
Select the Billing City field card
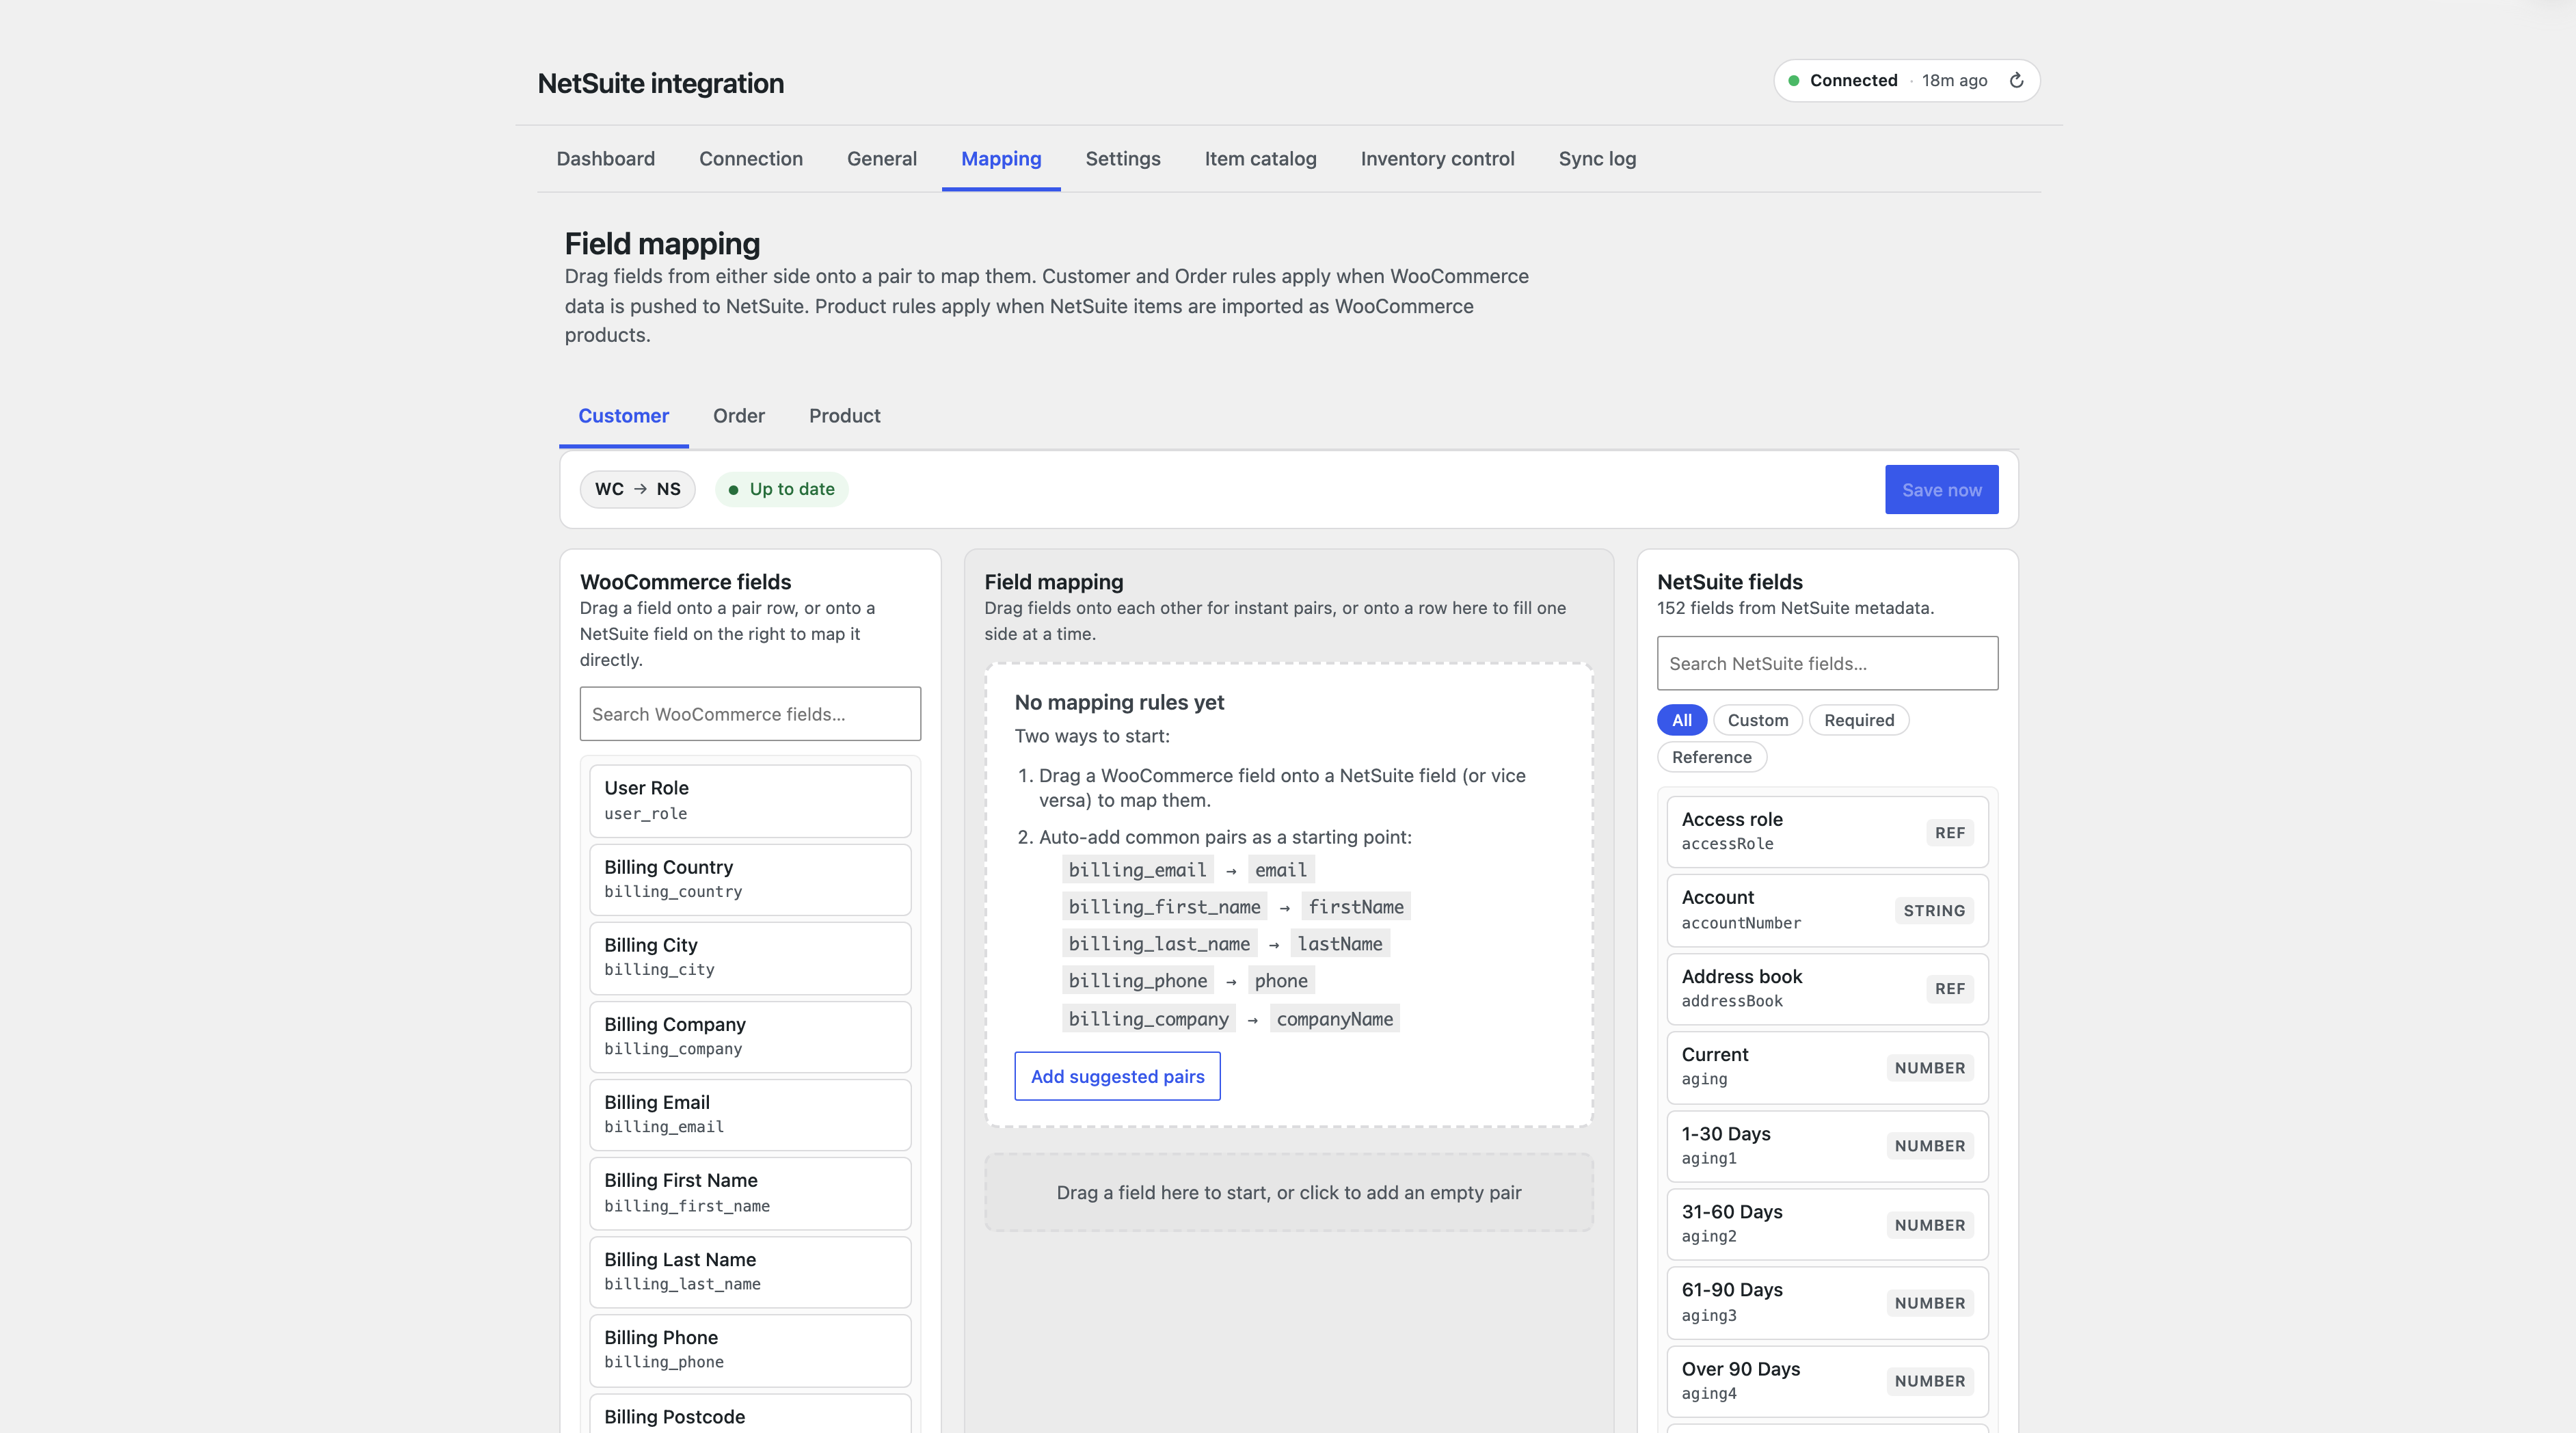750,957
